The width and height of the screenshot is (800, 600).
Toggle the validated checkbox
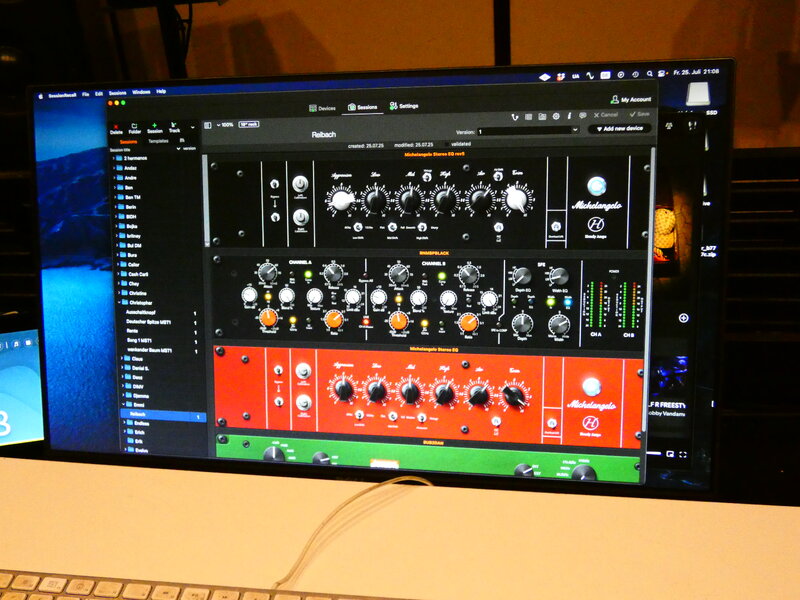coord(447,144)
